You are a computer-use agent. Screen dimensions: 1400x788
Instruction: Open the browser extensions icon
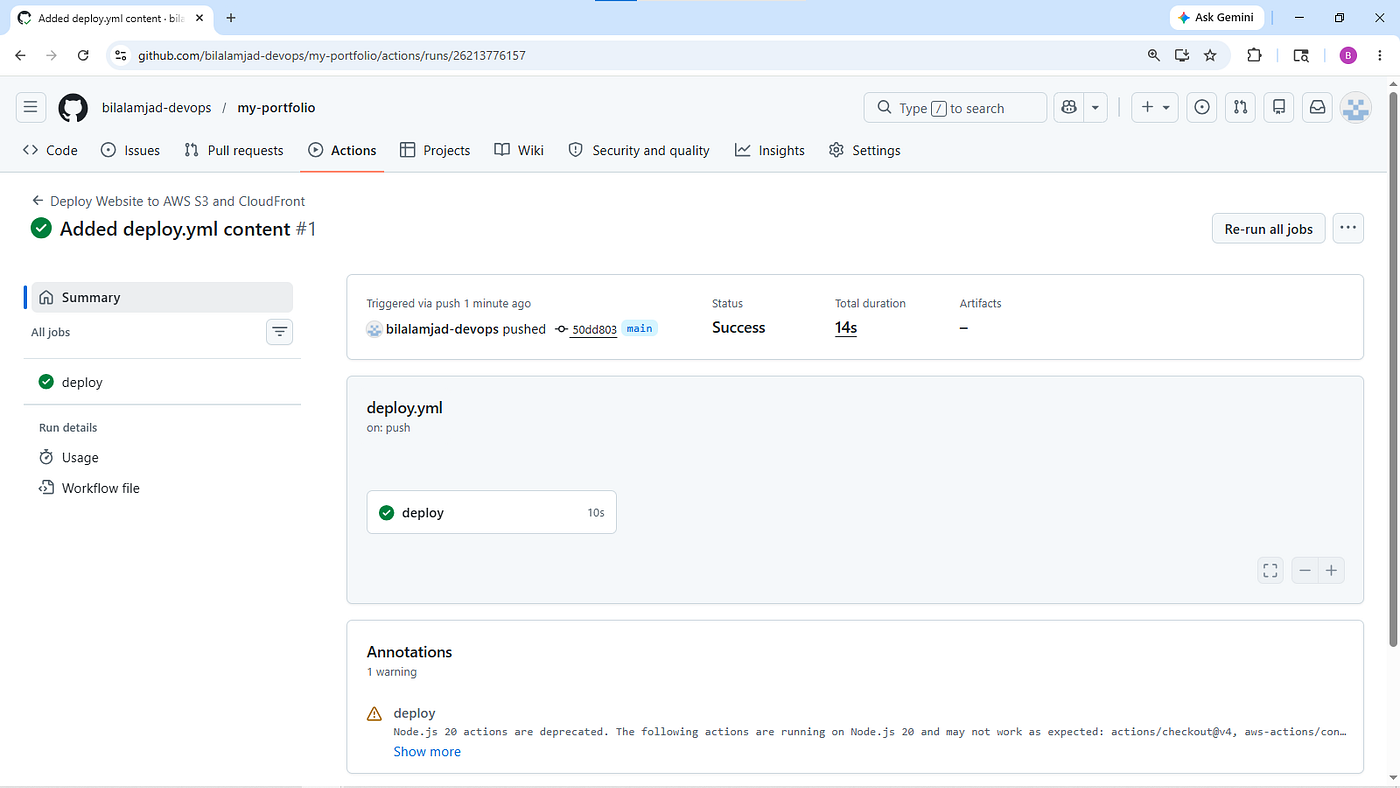[1254, 56]
